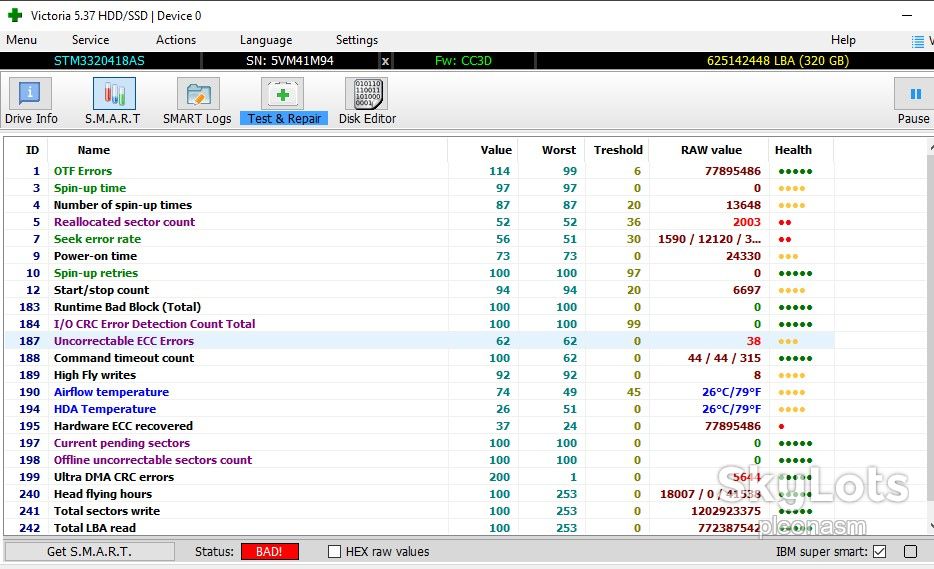934x569 pixels.
Task: Select the Seek error rate row
Action: (419, 239)
